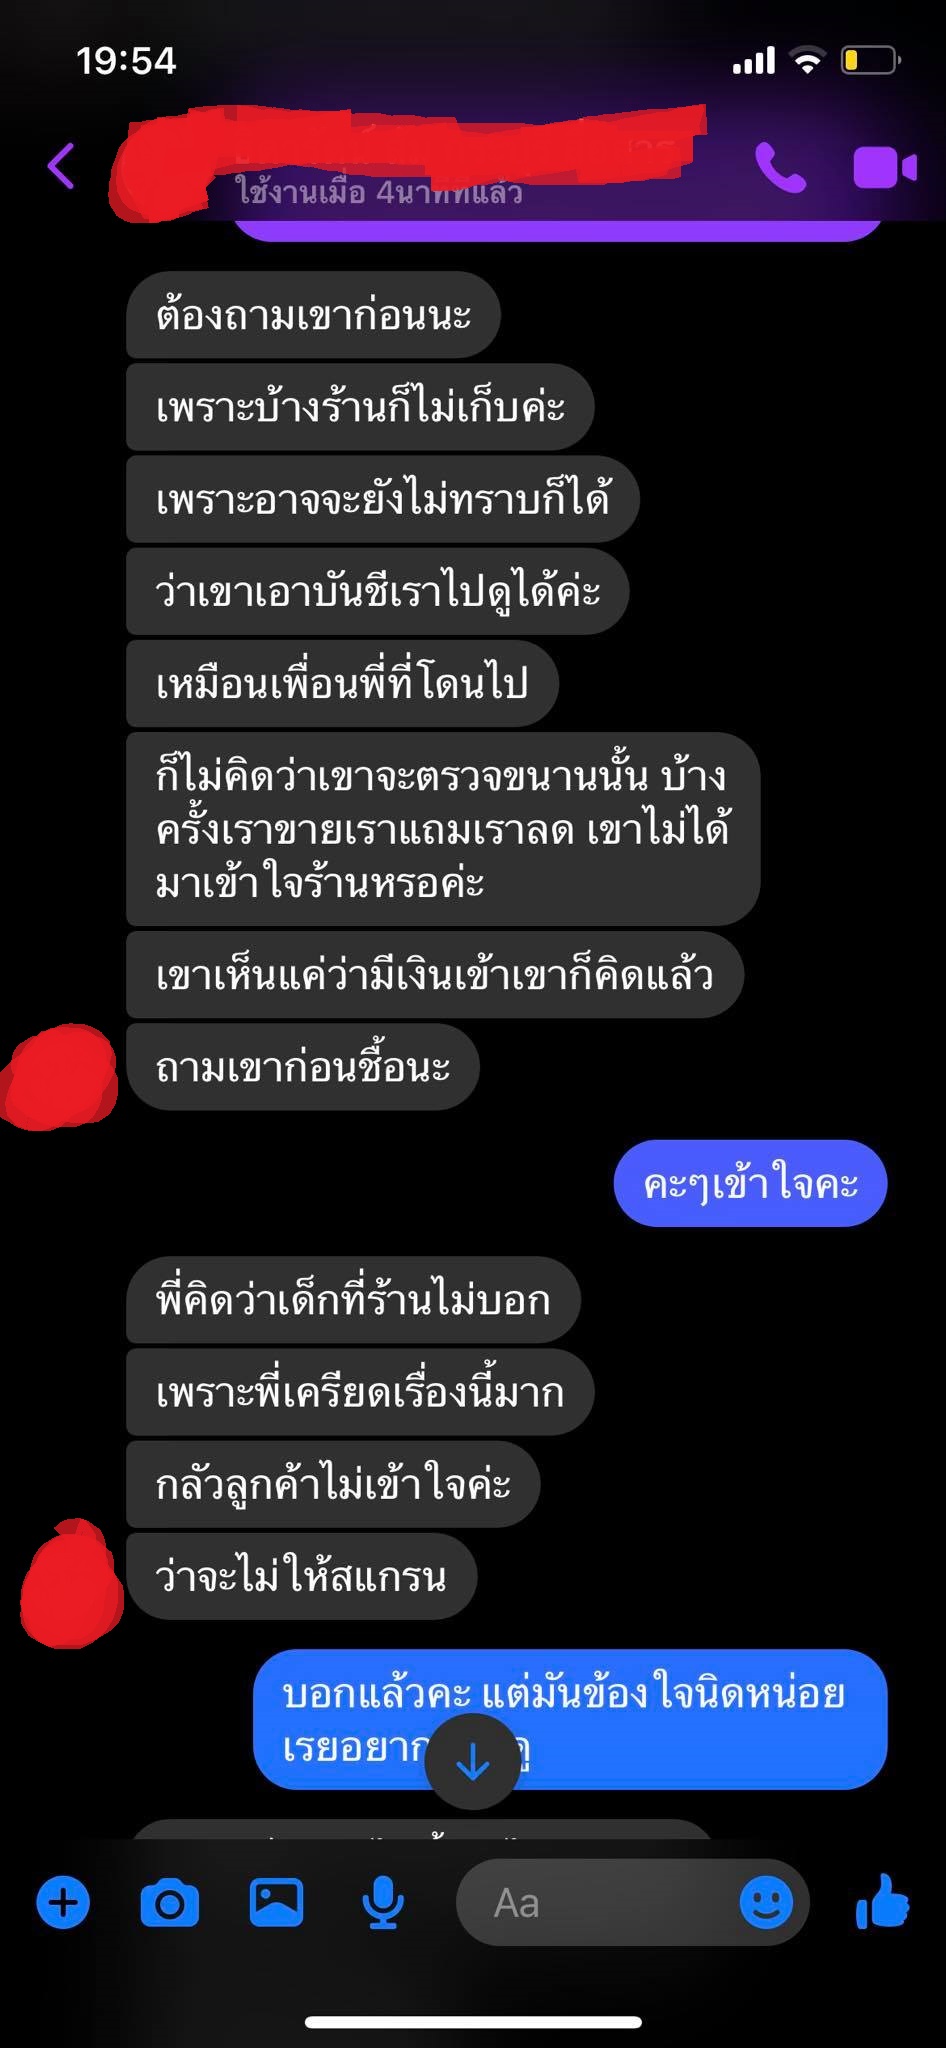This screenshot has width=946, height=2048.
Task: Open the contact name header at top
Action: tap(410, 160)
